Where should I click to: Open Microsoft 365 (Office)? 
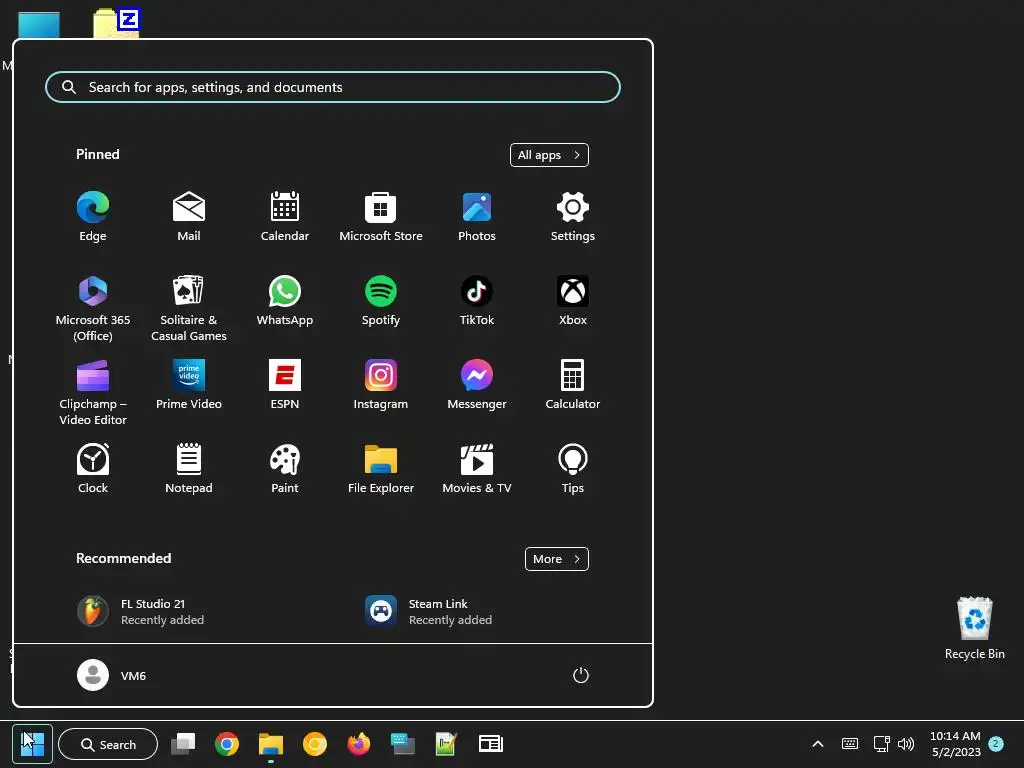click(x=93, y=308)
